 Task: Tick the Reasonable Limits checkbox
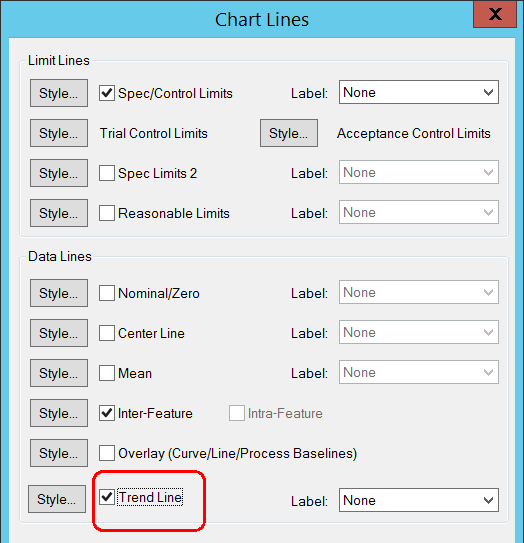(107, 213)
